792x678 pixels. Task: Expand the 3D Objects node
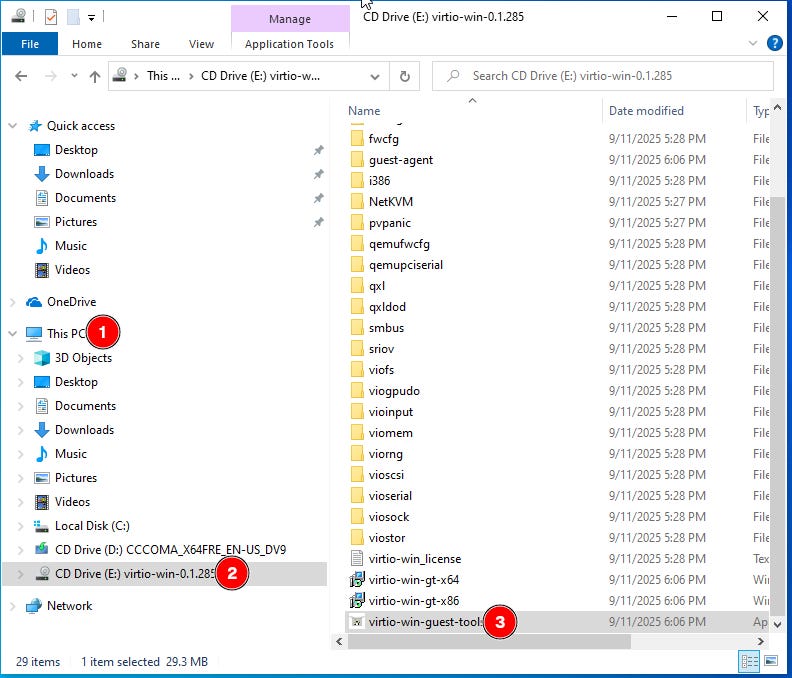21,358
